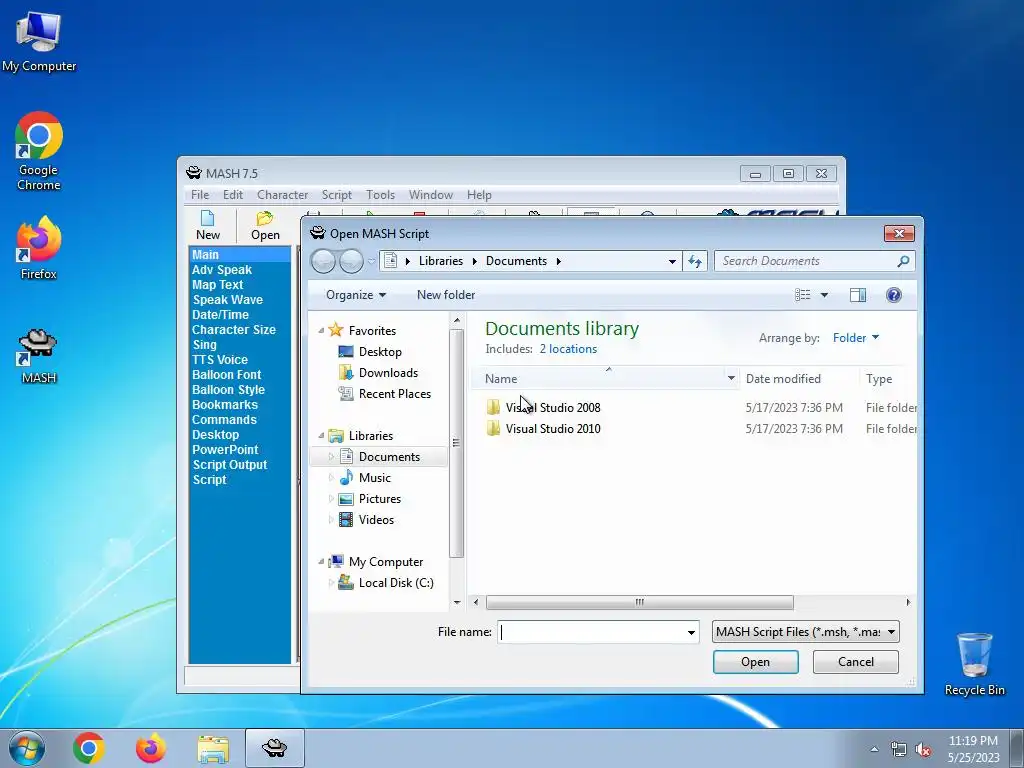Click the dialog Forward navigation arrow
Image resolution: width=1024 pixels, height=768 pixels.
[351, 261]
